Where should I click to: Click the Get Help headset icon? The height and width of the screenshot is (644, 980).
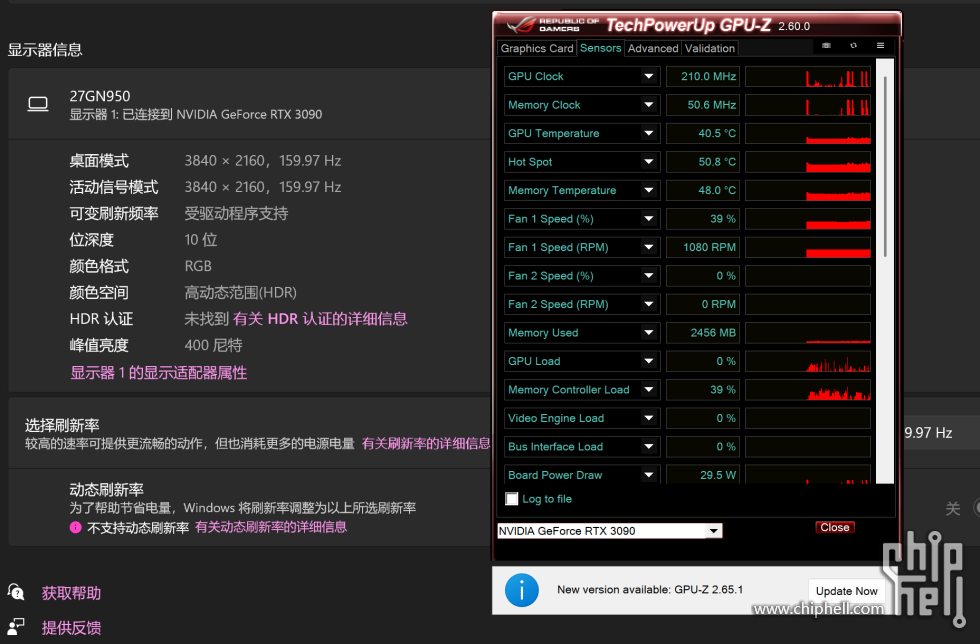[16, 591]
